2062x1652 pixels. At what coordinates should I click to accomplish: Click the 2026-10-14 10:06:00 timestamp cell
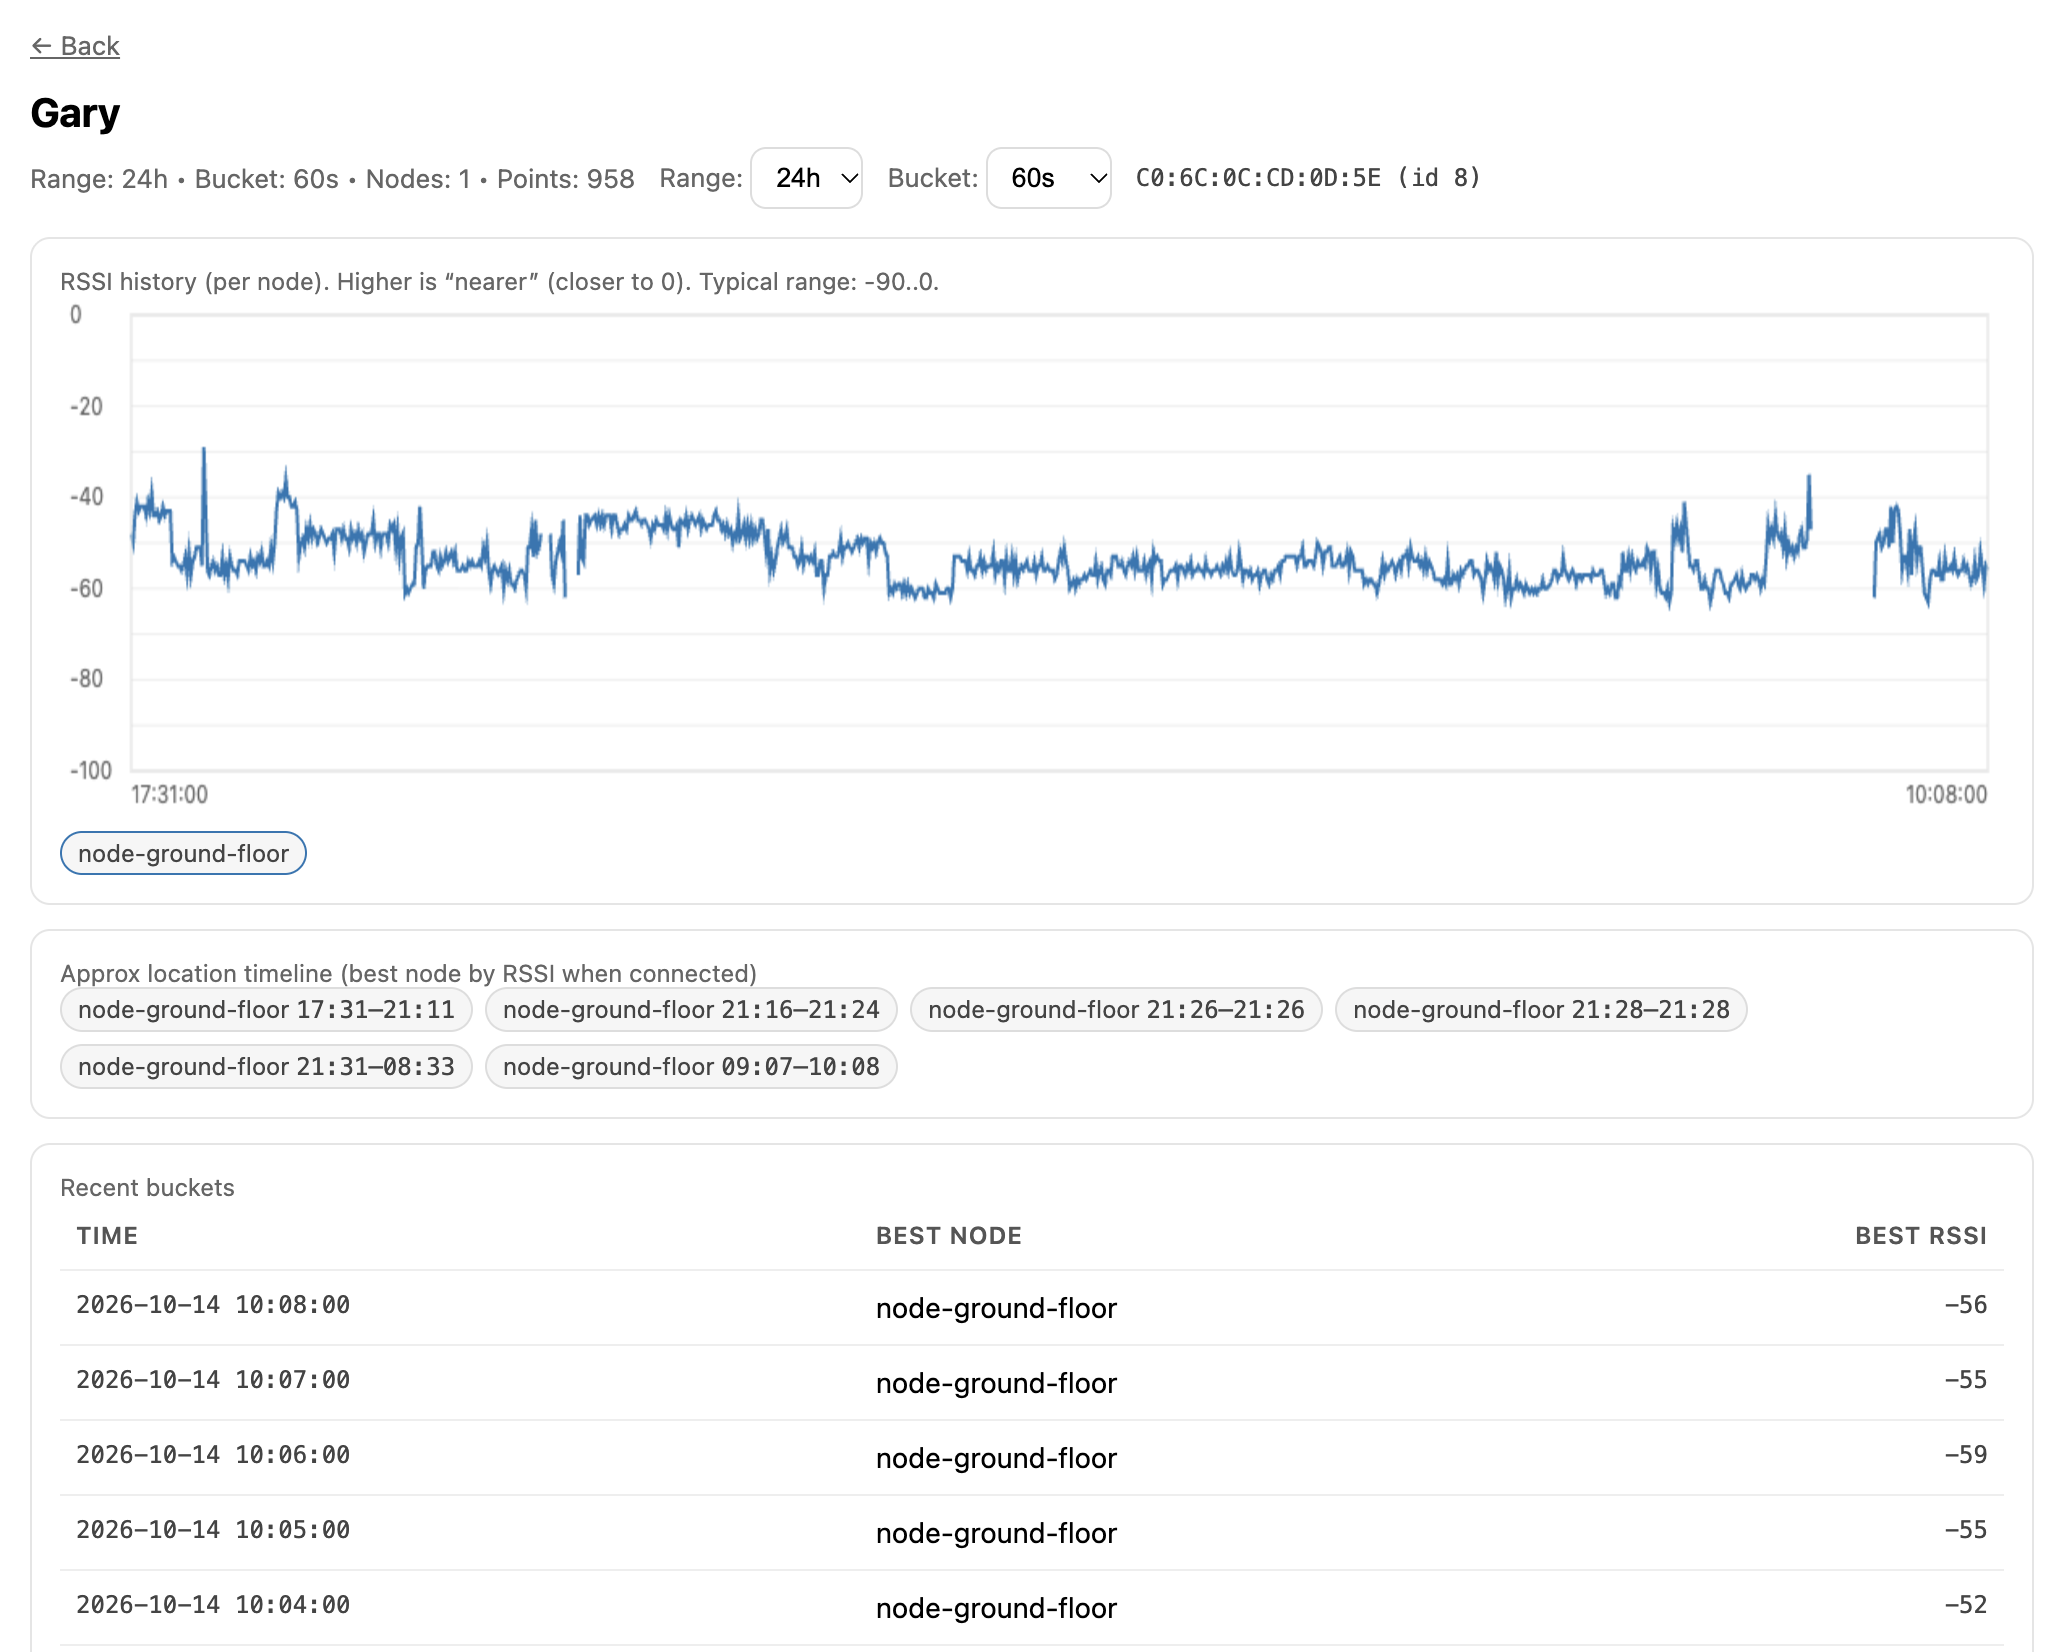[213, 1455]
